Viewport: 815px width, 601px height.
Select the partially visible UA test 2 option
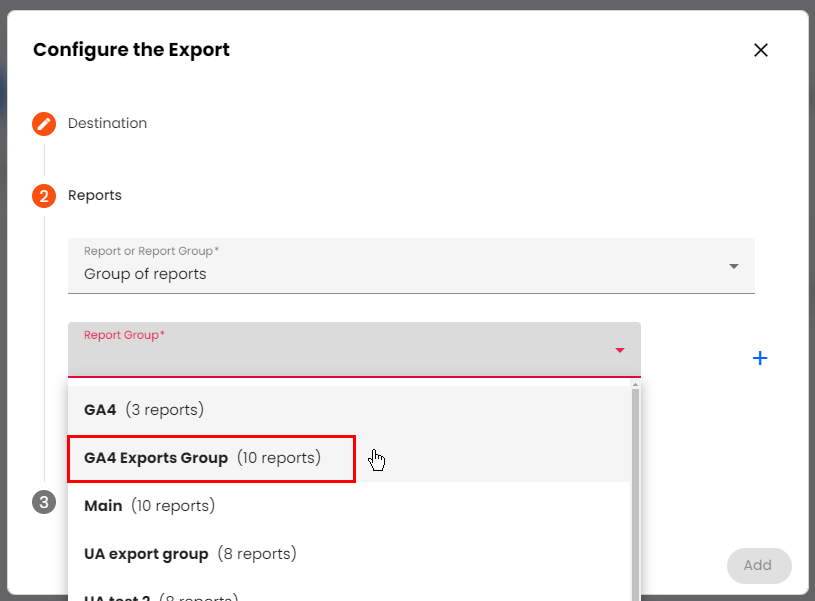[x=160, y=596]
